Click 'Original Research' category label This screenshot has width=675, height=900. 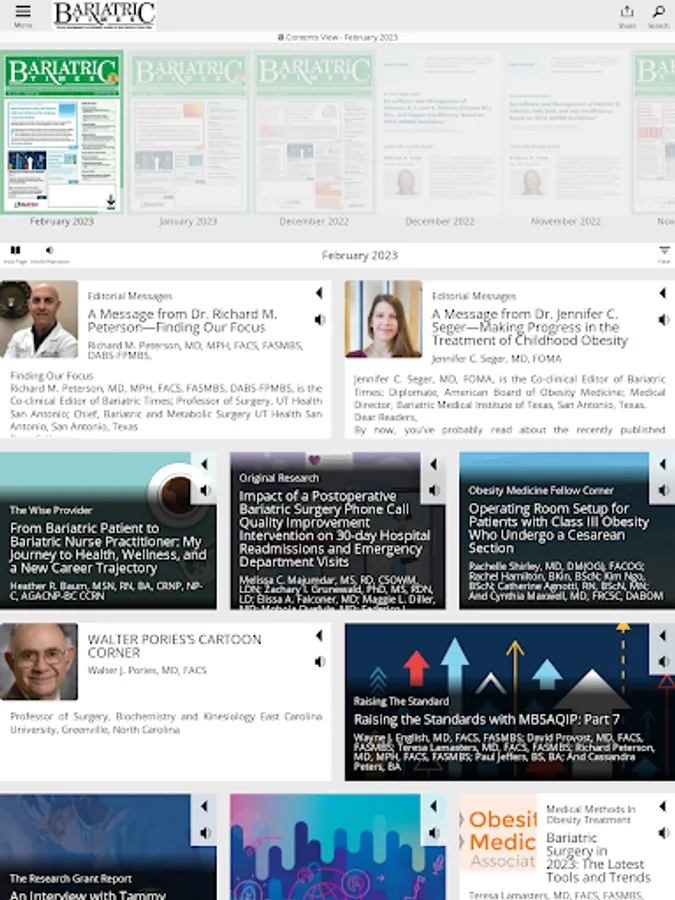coord(278,478)
